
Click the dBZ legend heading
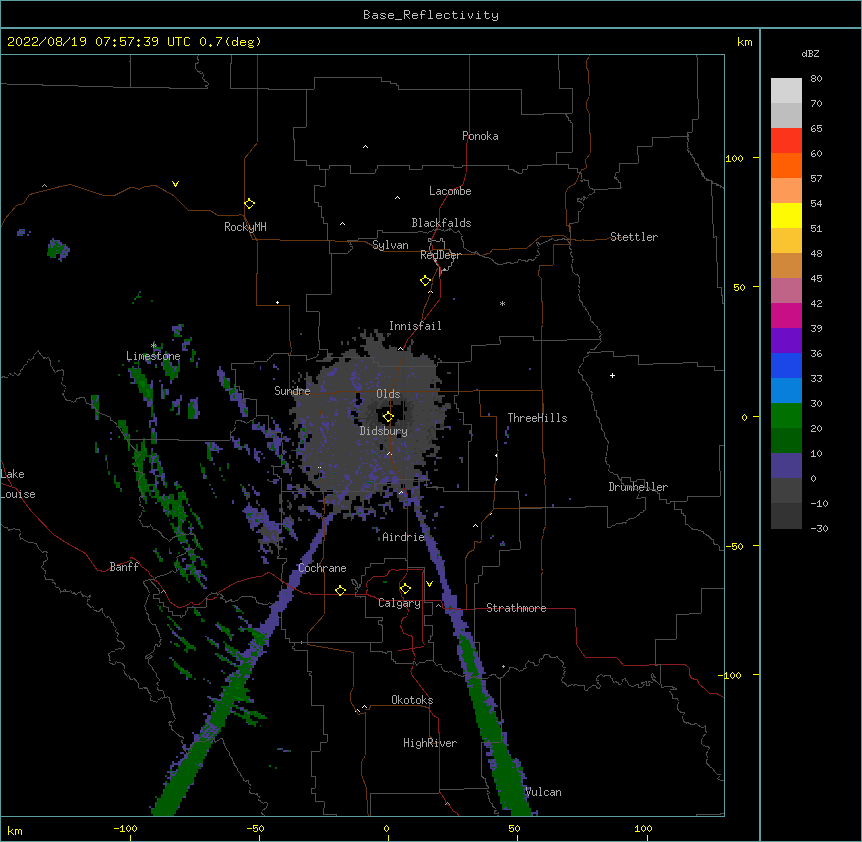pos(810,54)
